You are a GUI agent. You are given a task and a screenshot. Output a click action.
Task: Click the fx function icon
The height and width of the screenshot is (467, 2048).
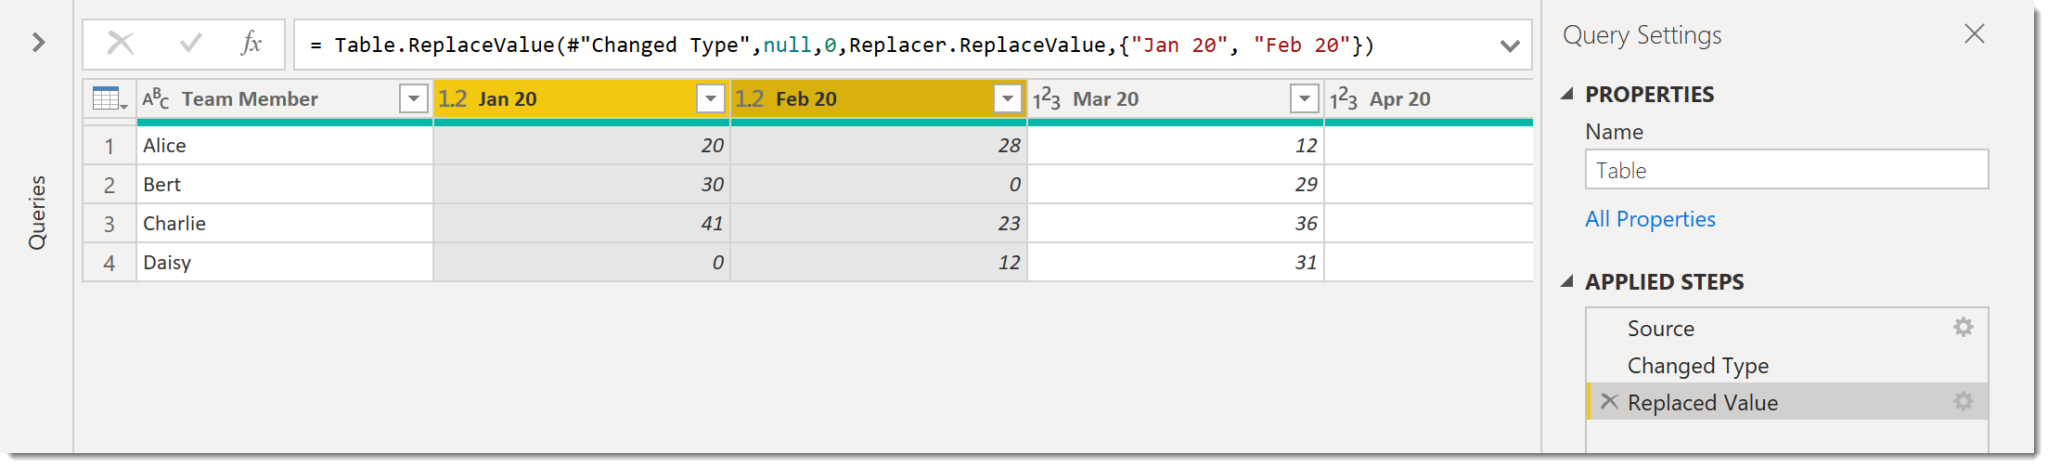click(251, 43)
